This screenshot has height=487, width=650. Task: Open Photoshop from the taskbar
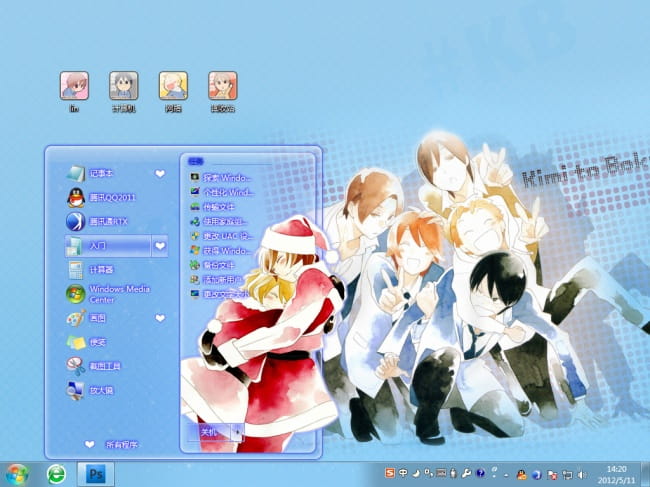point(98,472)
